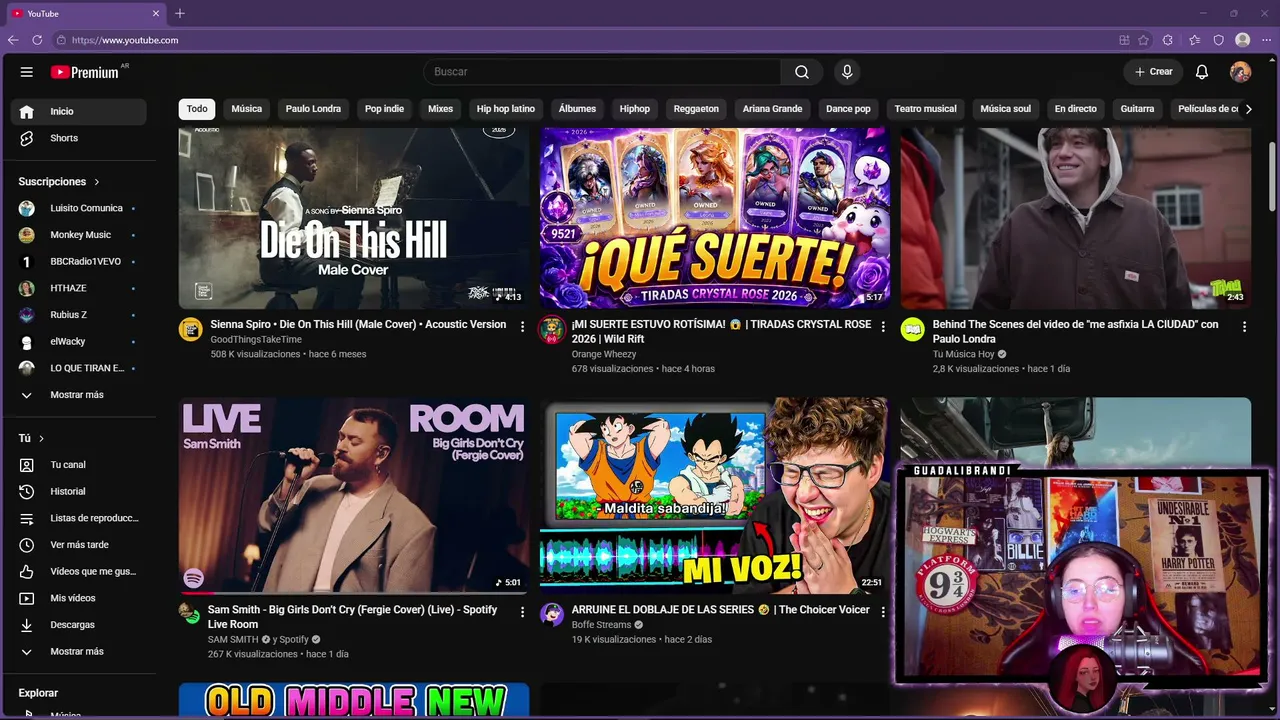Open the browser profile icon

point(1242,40)
